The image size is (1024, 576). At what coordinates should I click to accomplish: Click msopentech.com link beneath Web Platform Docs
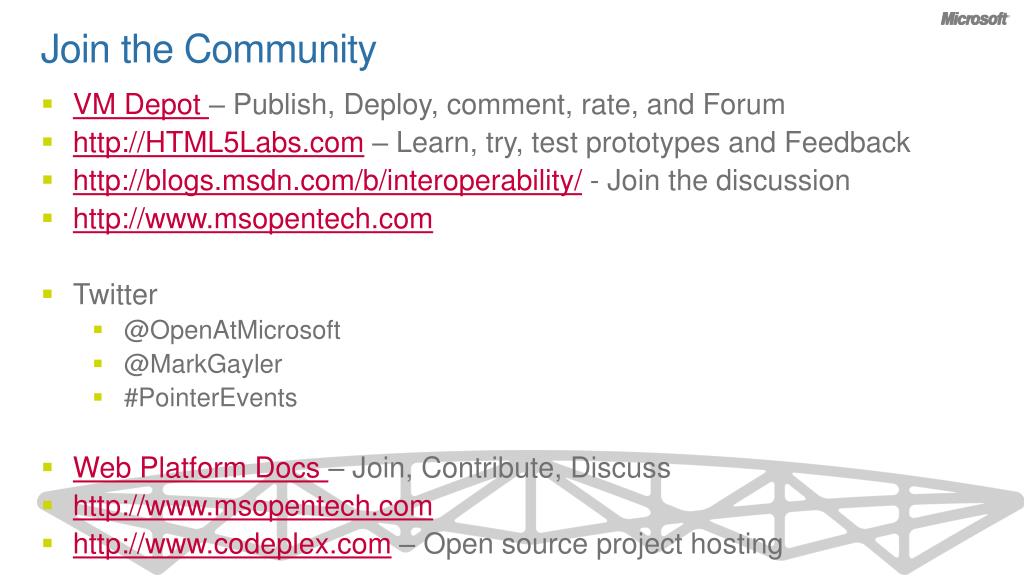pyautogui.click(x=253, y=506)
